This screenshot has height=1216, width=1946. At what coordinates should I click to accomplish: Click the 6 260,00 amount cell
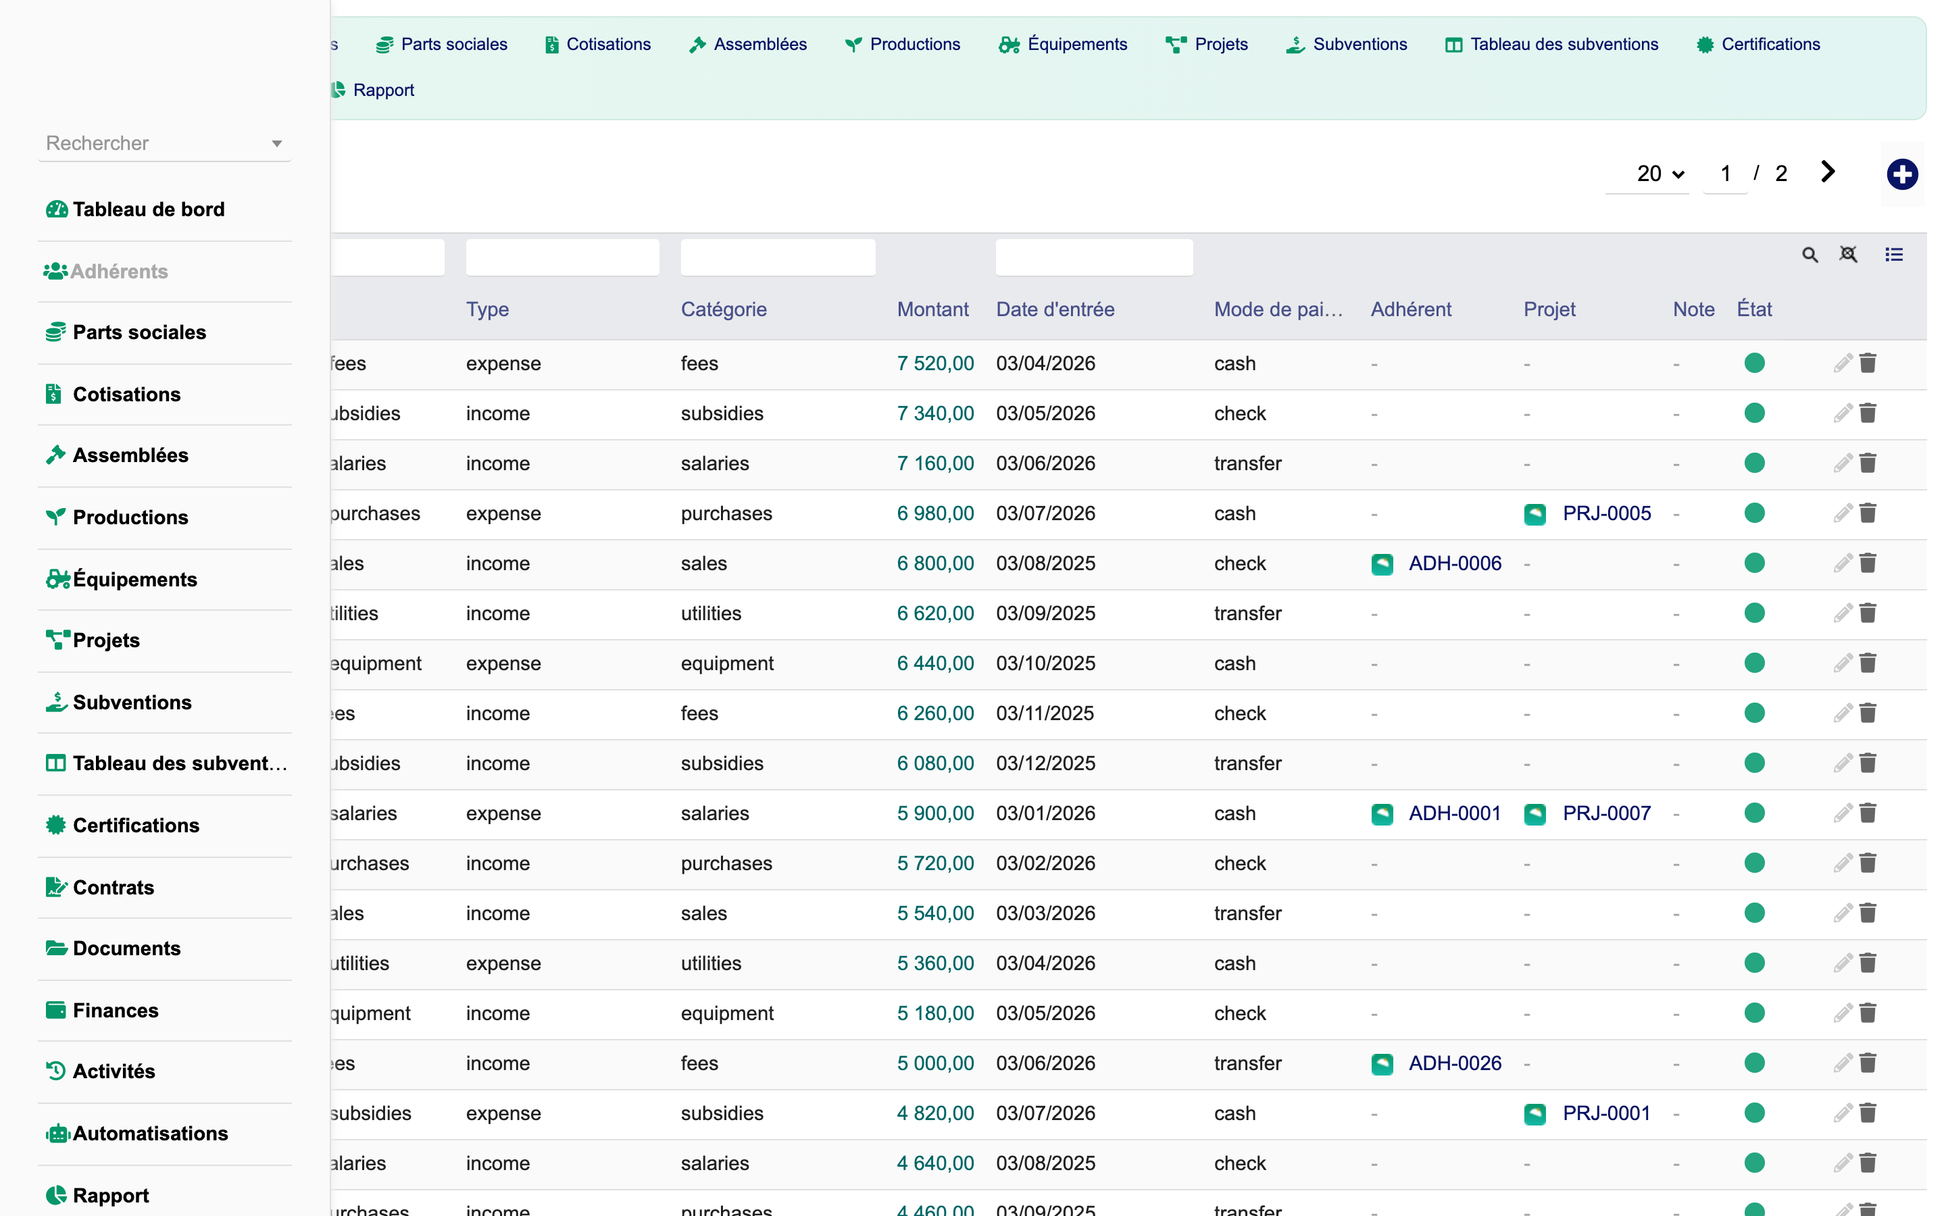935,713
